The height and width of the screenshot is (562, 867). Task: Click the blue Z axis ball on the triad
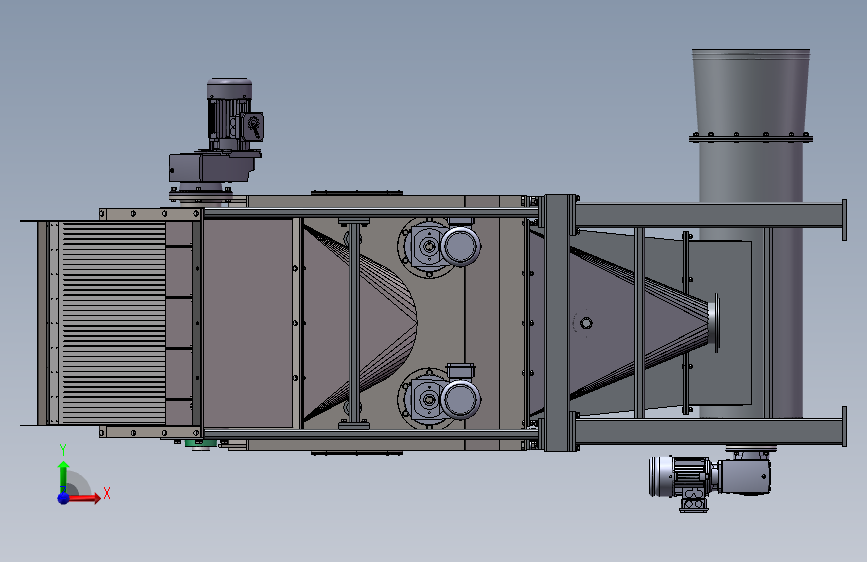click(x=64, y=498)
